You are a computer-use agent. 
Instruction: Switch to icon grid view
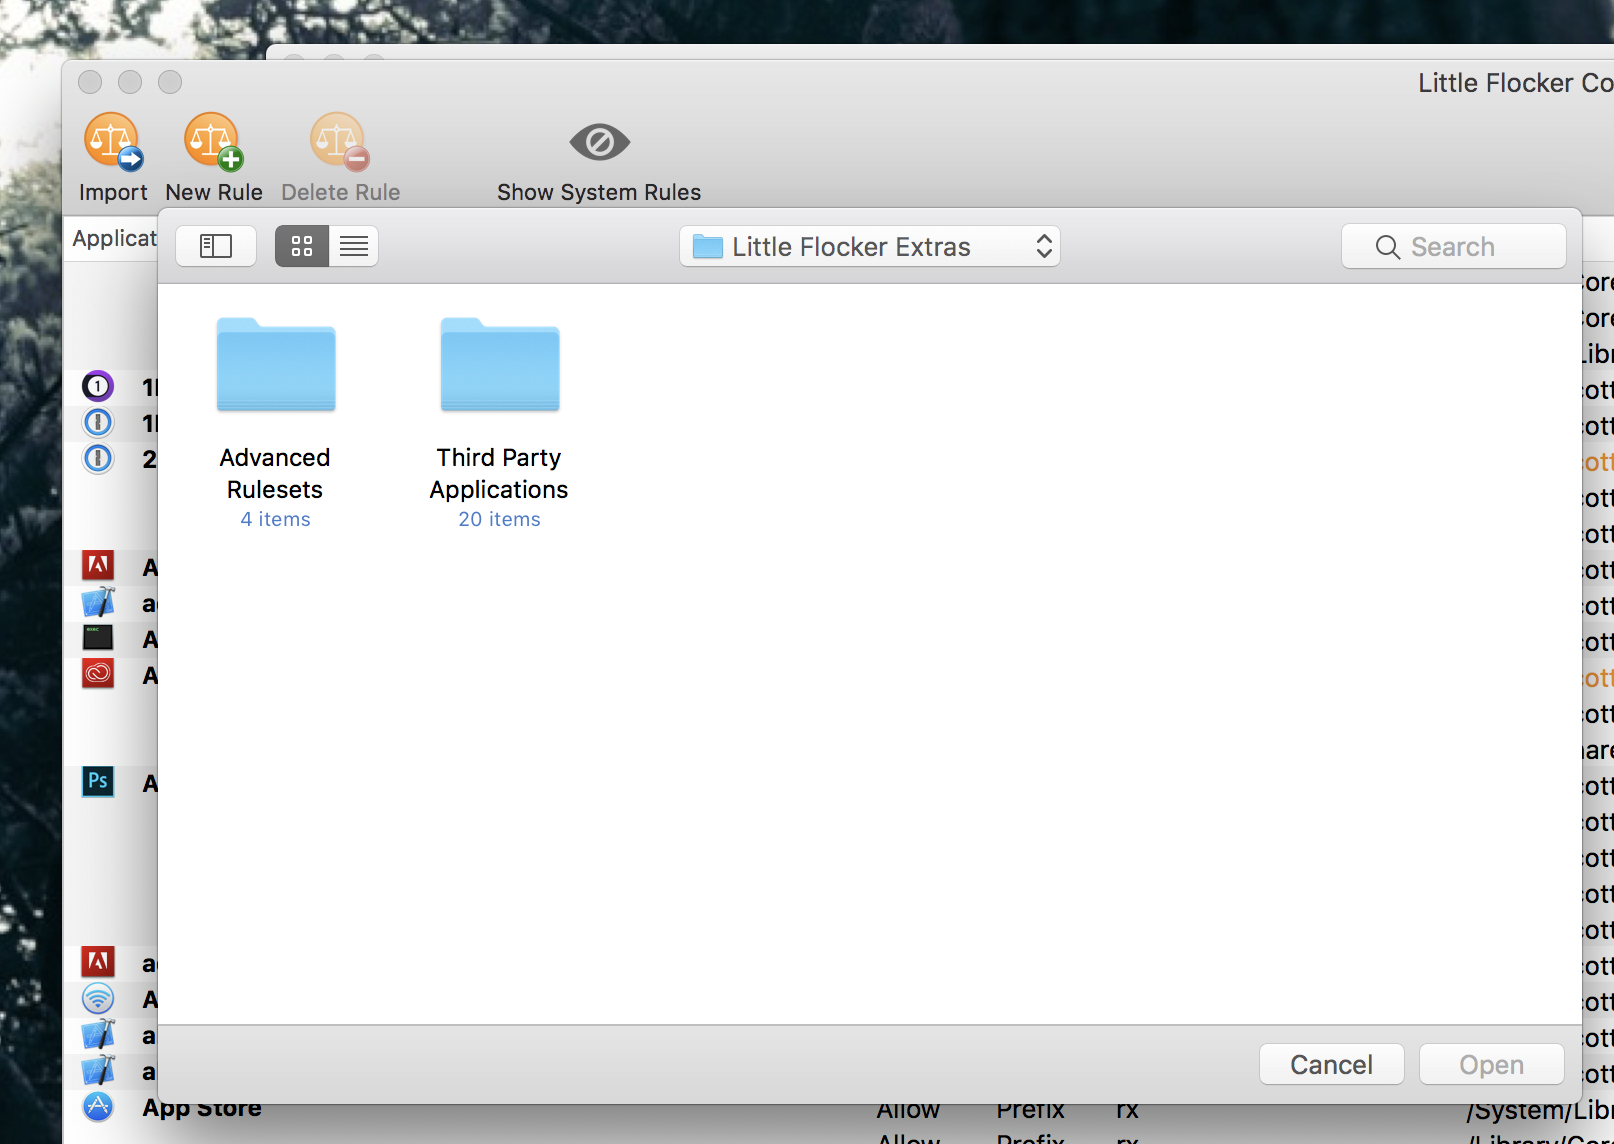click(302, 246)
